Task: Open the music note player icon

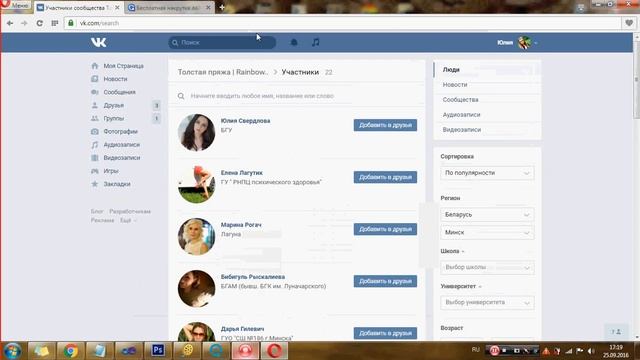Action: 316,42
